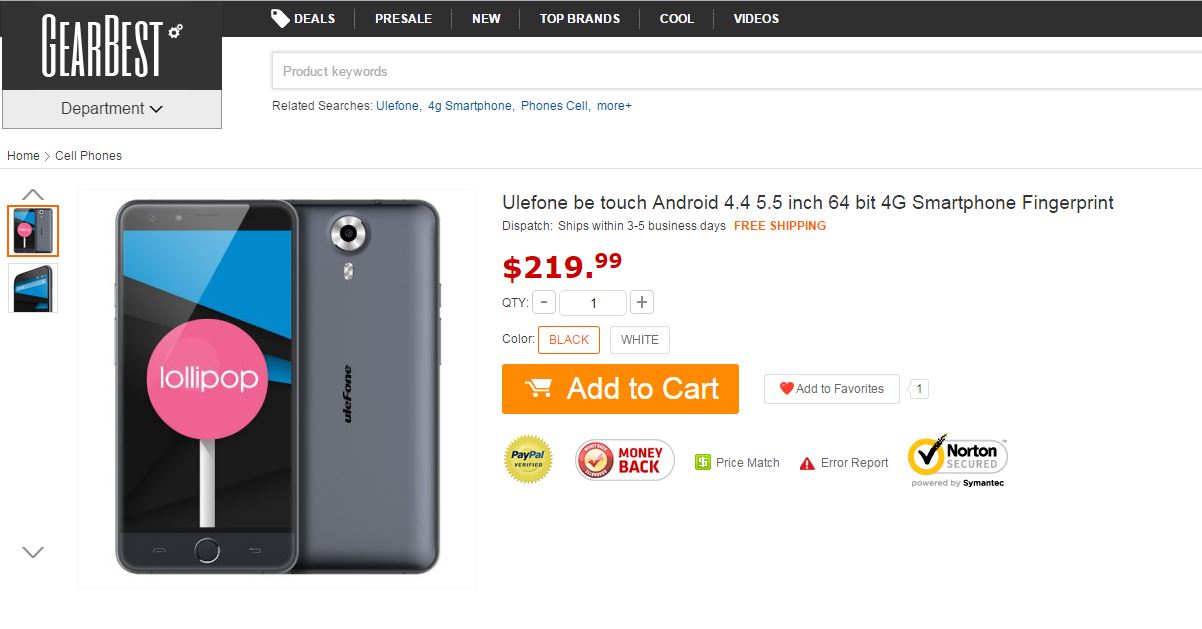The height and width of the screenshot is (629, 1202).
Task: Expand related searches with more+
Action: click(x=614, y=105)
